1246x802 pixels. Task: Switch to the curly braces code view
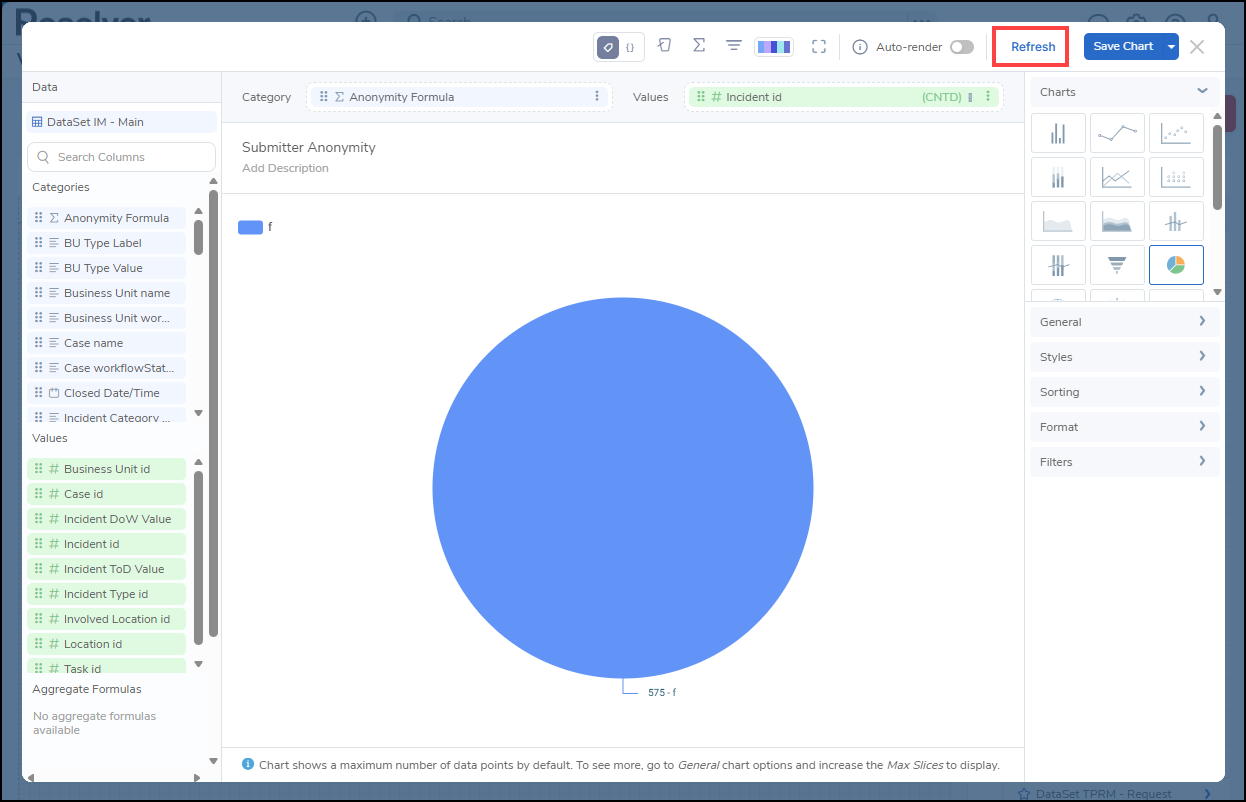[630, 47]
